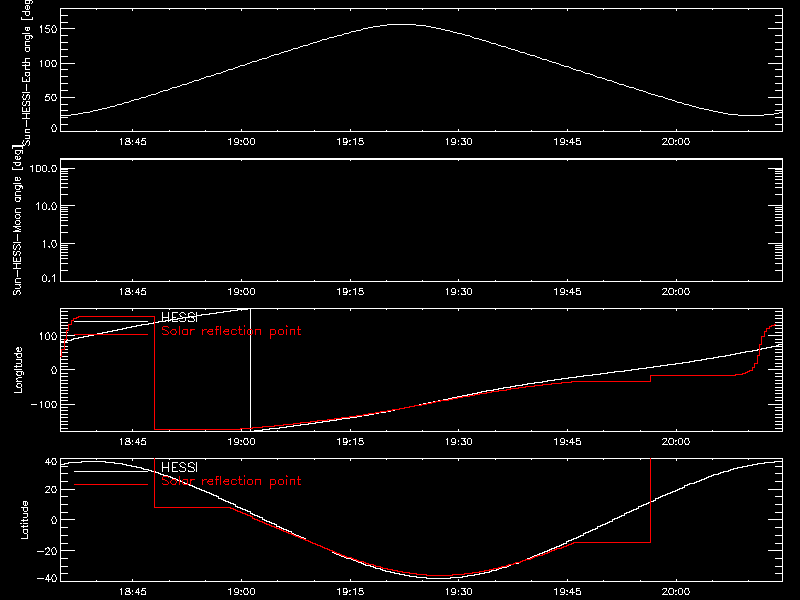Select the 100.0 tick in Moon angle plot
800x600 pixels.
pyautogui.click(x=43, y=169)
